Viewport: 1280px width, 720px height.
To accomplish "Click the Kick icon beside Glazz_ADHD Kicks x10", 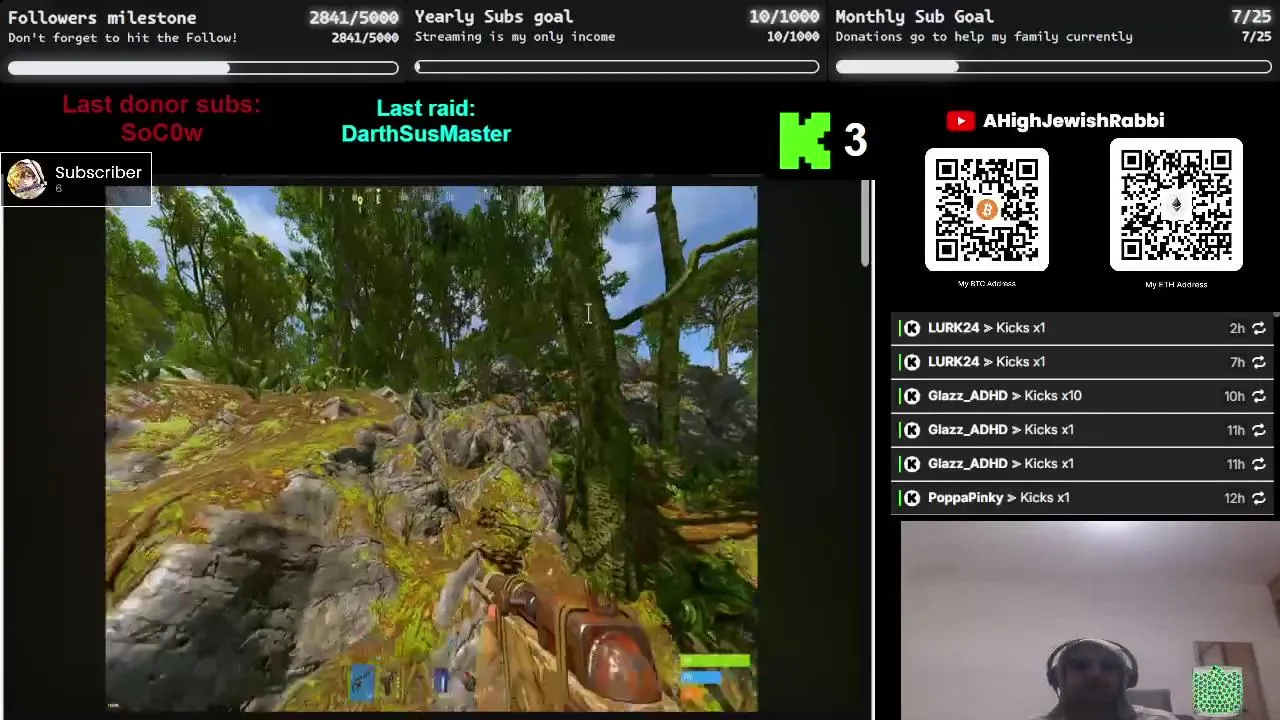I will coord(911,396).
